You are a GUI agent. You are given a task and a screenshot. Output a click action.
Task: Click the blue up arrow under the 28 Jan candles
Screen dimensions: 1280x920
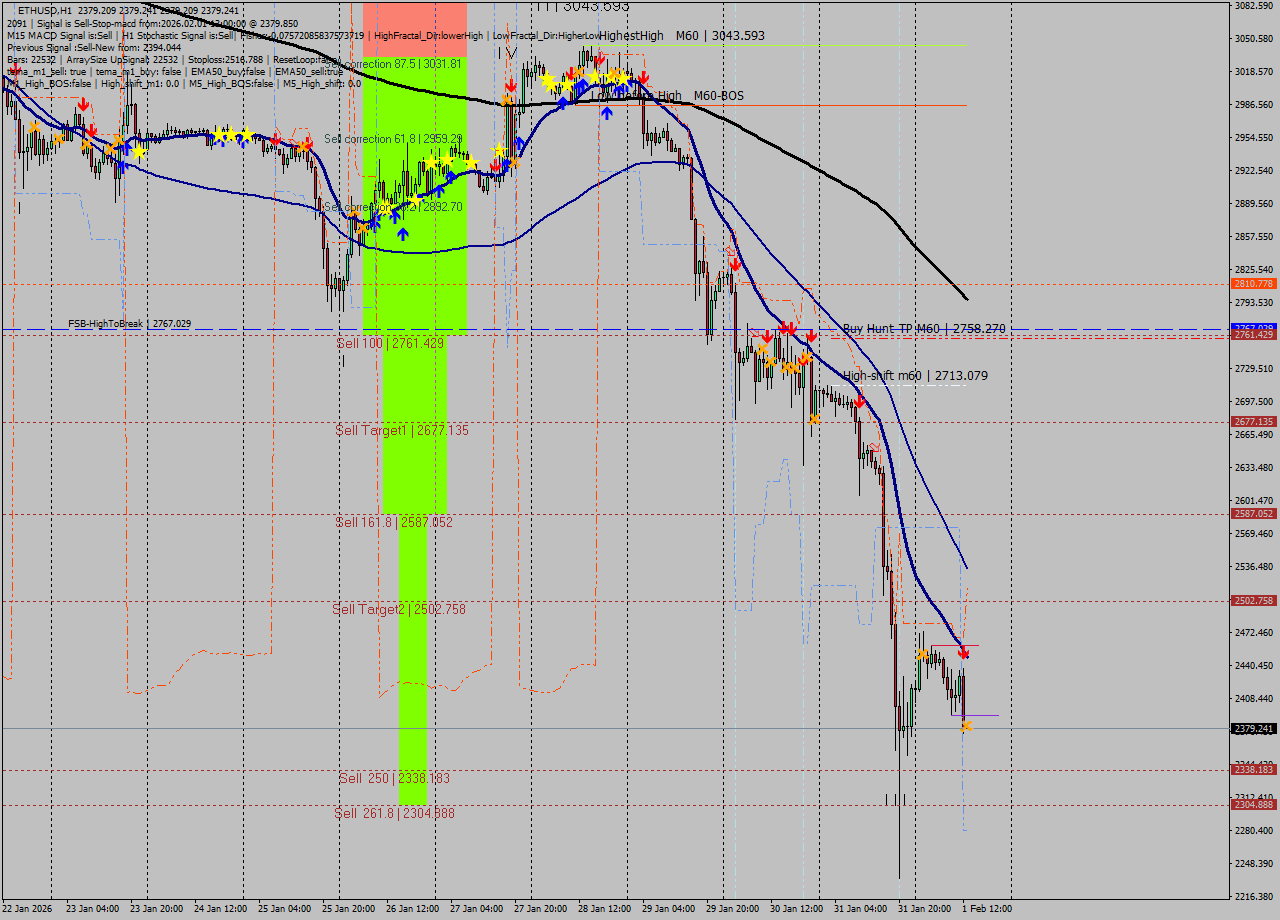point(606,113)
